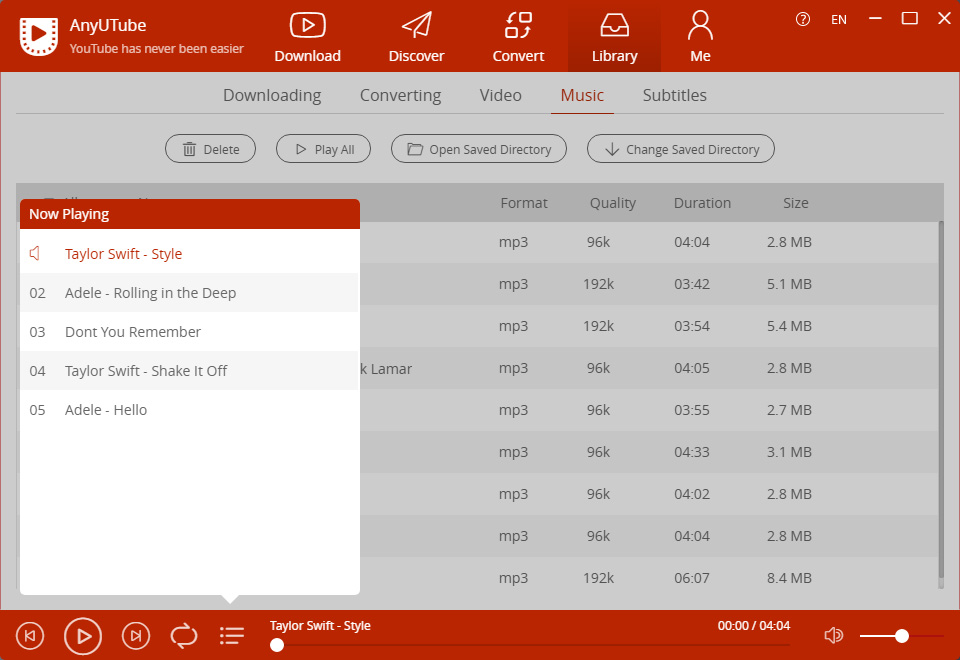Click Change Saved Directory button
The height and width of the screenshot is (660, 960).
(680, 149)
